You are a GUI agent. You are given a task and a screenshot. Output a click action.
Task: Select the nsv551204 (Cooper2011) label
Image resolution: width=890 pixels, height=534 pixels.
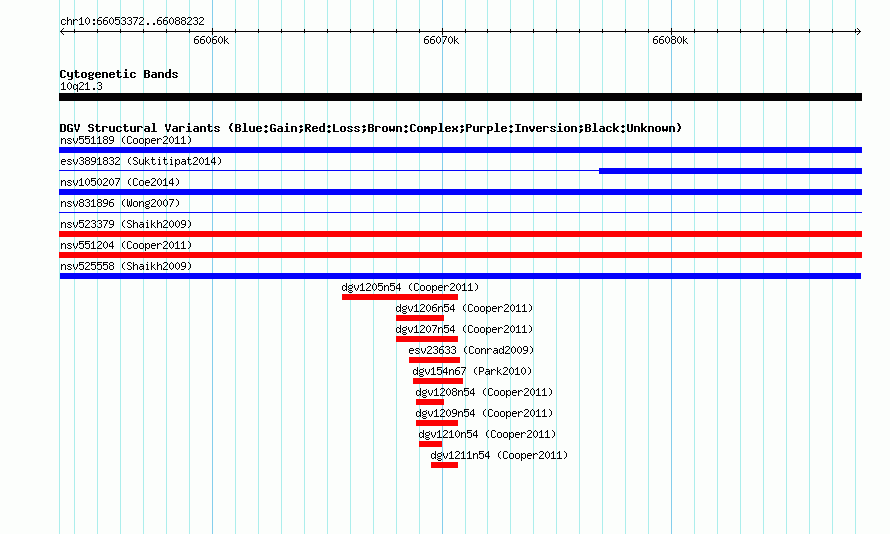click(126, 245)
